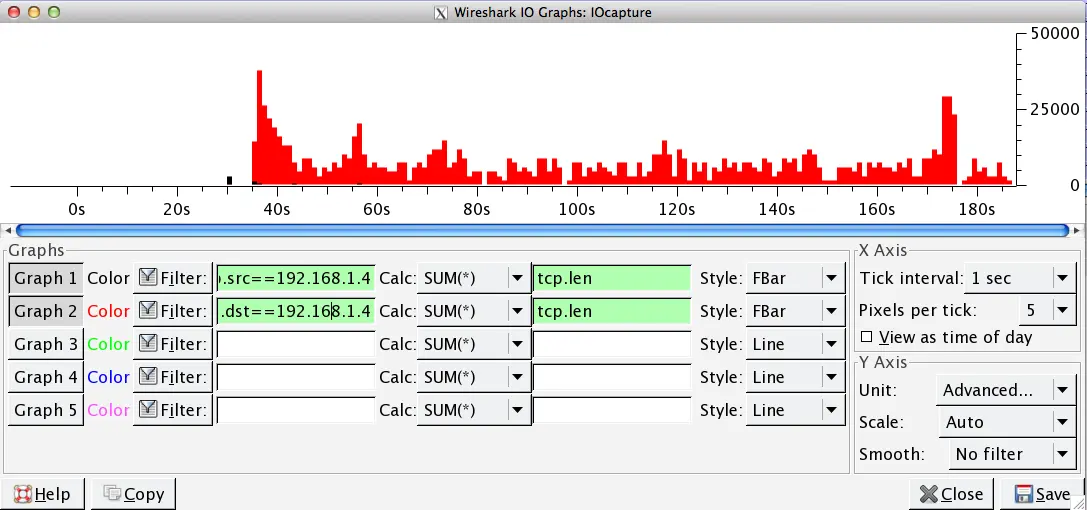
Task: Close the IO Graphs window
Action: pos(950,494)
